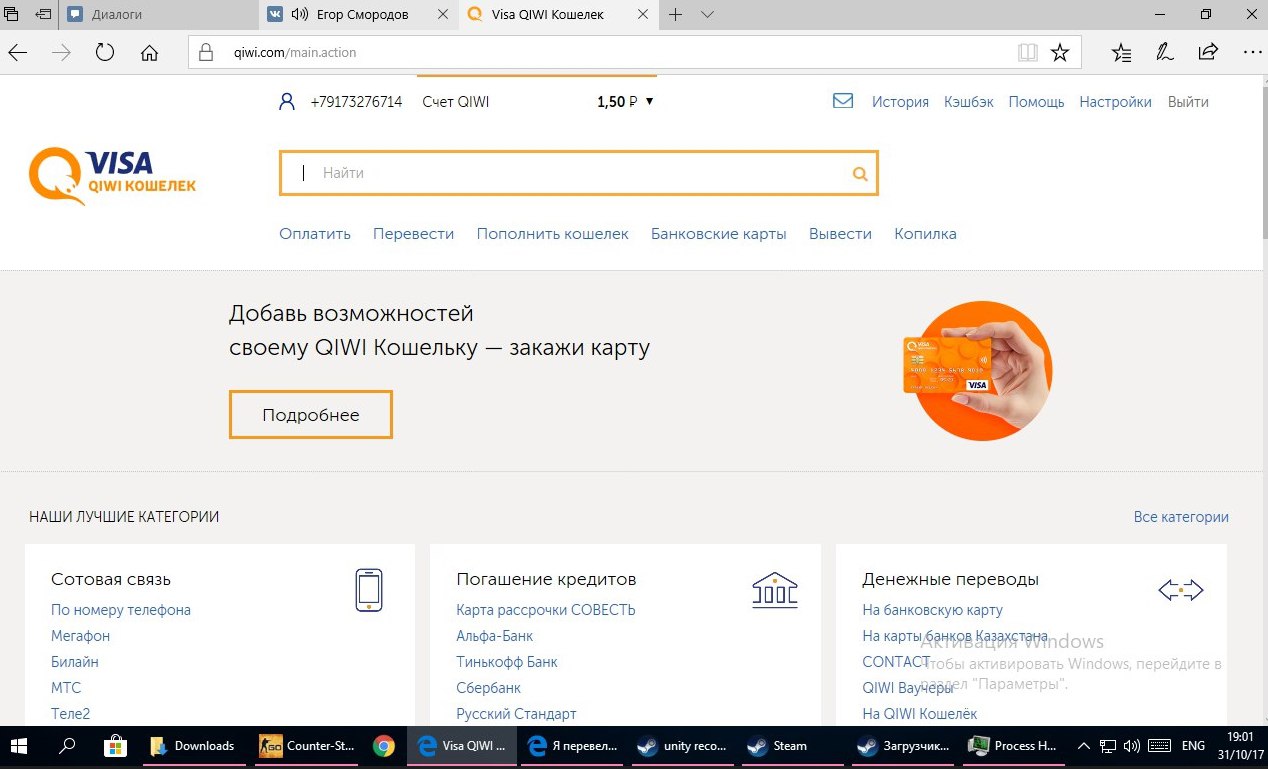Open the favorites hub icon
1268x769 pixels.
tap(1123, 53)
